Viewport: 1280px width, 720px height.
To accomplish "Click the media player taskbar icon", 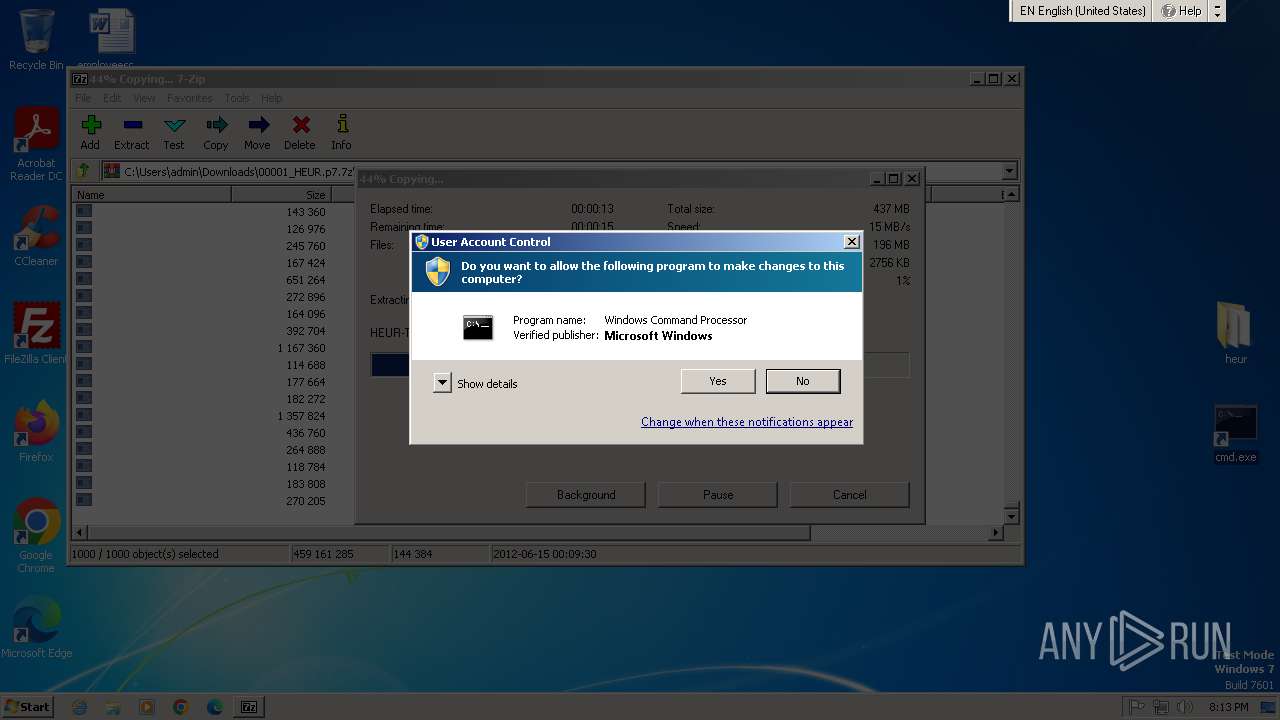I will pyautogui.click(x=147, y=707).
